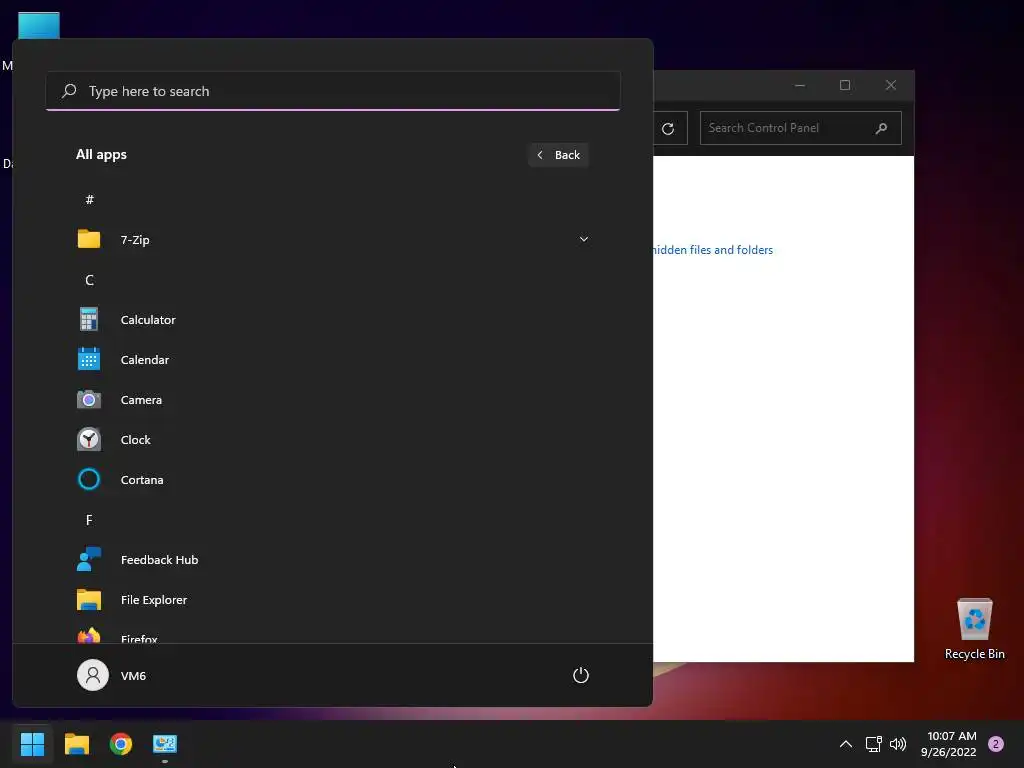Open the network status tray icon

point(873,743)
